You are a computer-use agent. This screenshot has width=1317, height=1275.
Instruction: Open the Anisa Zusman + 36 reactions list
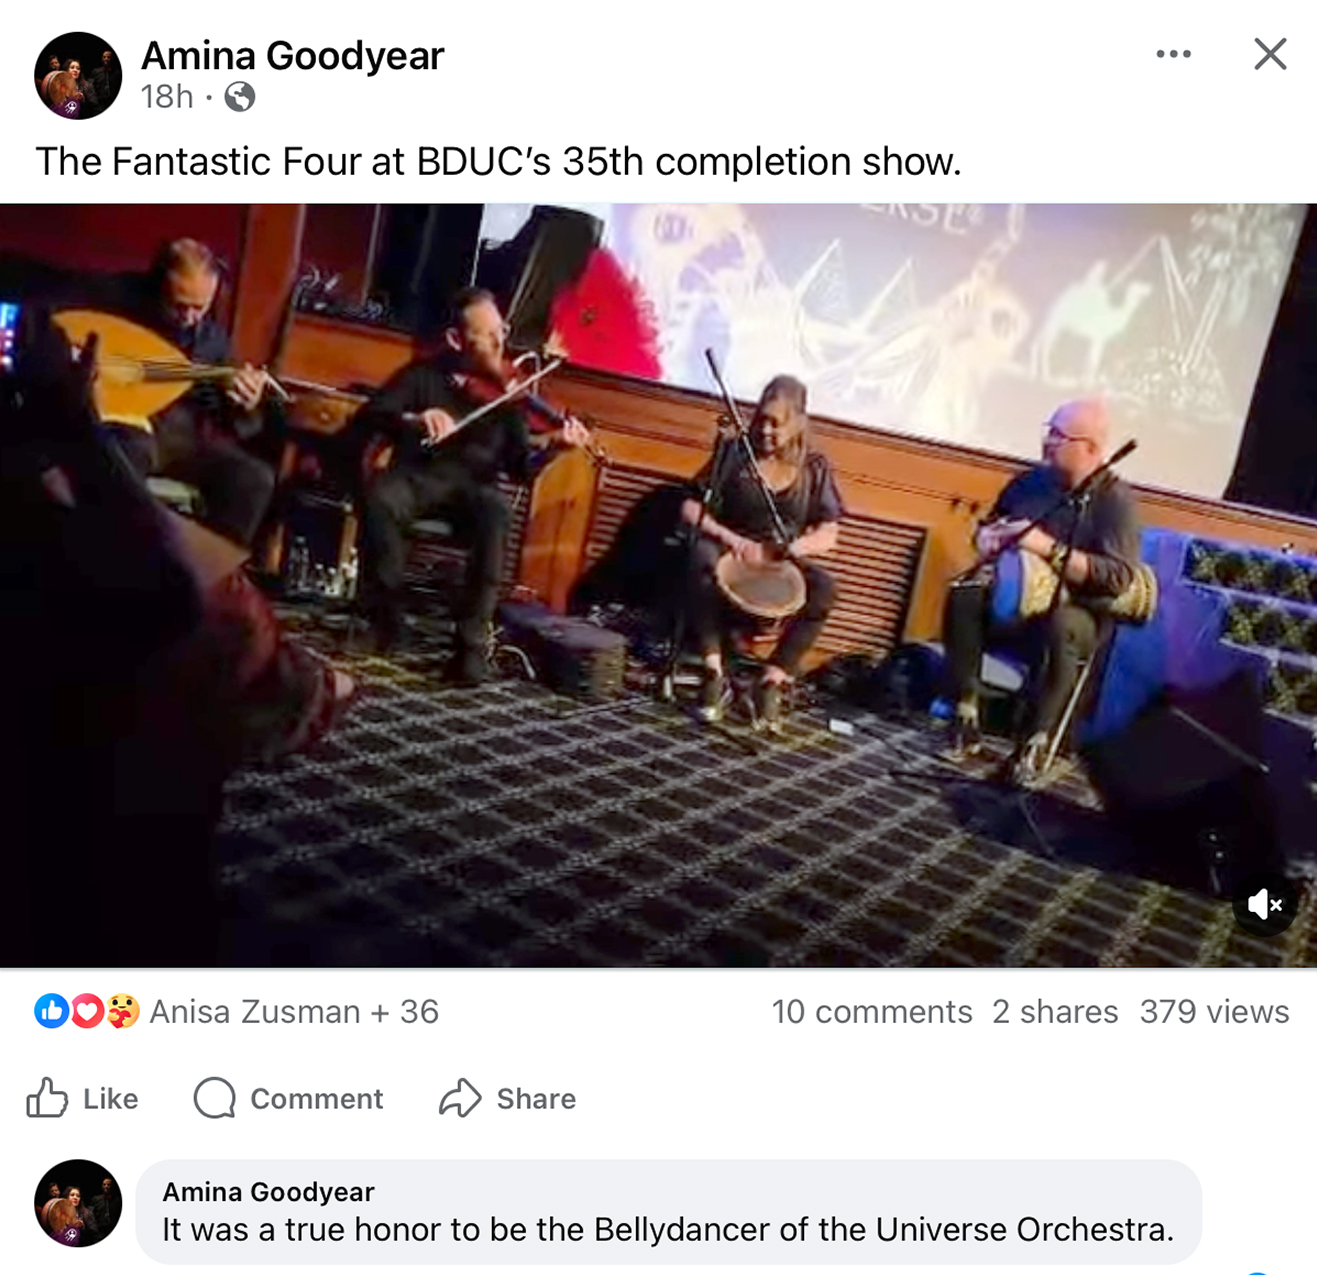[294, 1012]
